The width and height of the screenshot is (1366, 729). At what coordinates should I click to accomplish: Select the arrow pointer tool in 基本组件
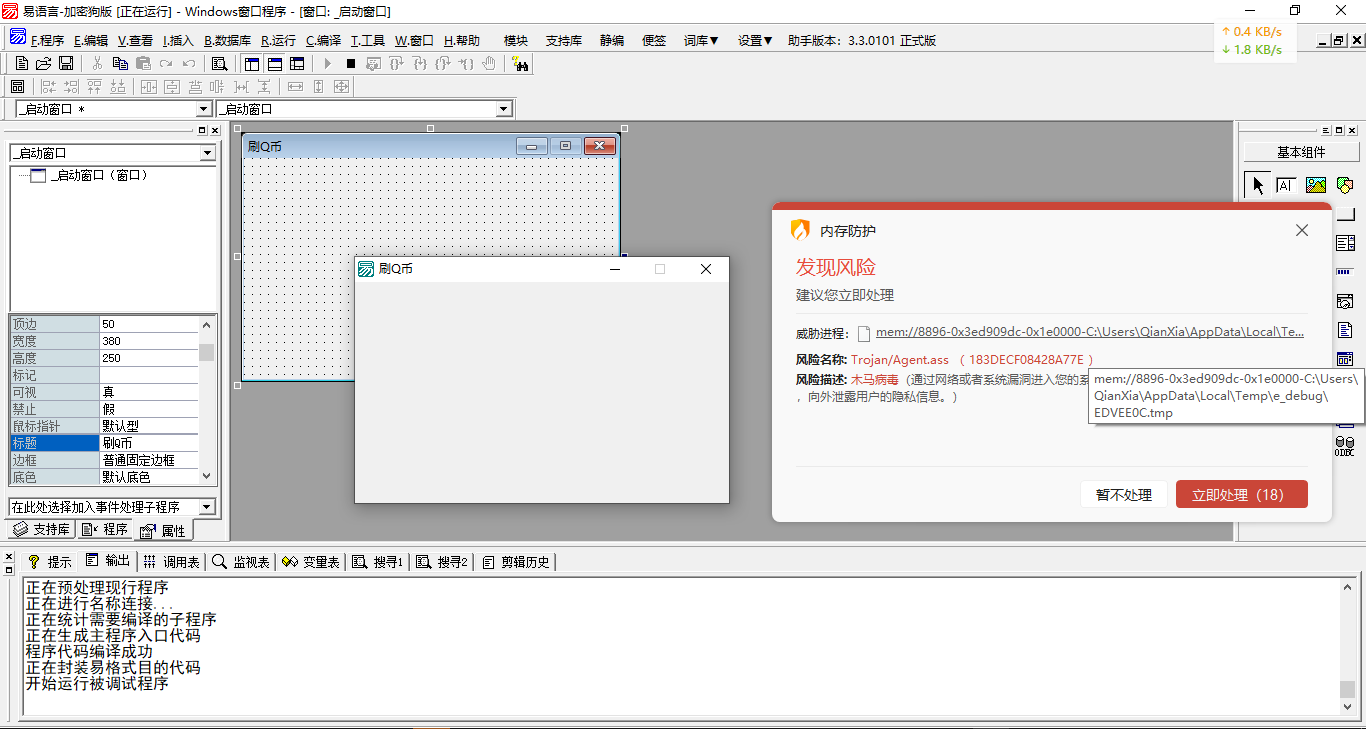pyautogui.click(x=1257, y=185)
